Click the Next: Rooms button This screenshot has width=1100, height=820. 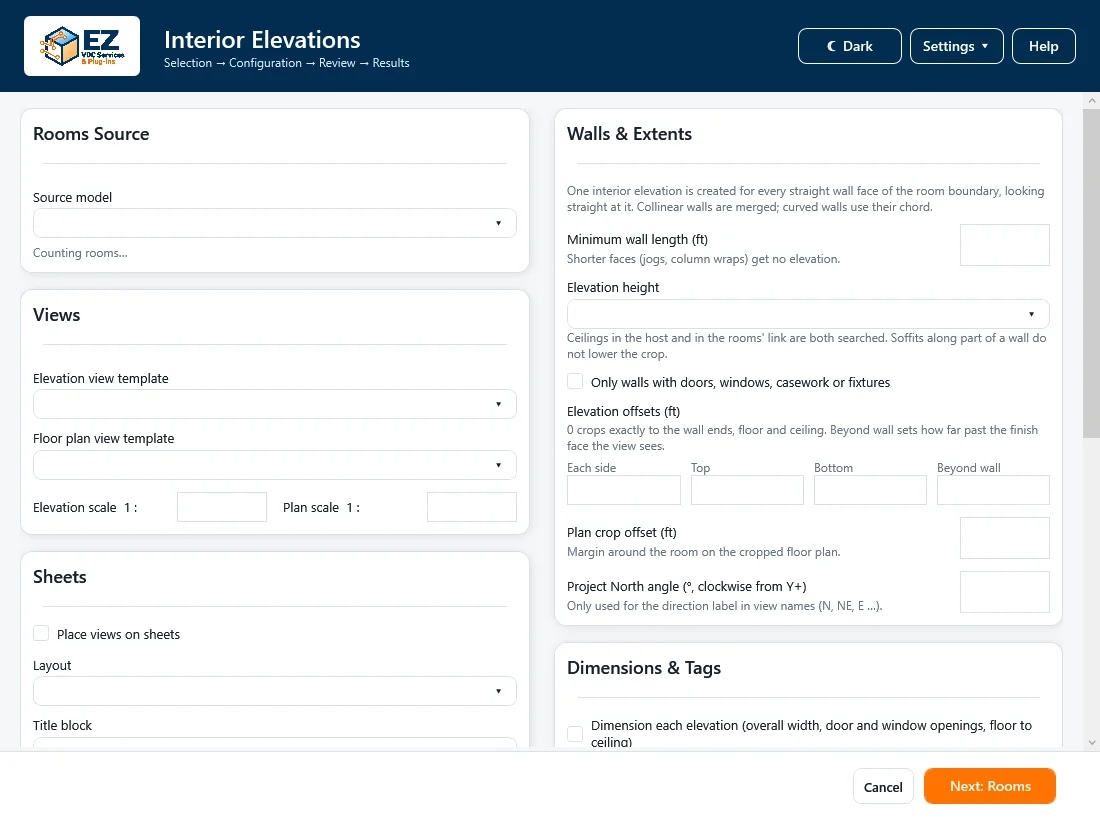tap(989, 786)
